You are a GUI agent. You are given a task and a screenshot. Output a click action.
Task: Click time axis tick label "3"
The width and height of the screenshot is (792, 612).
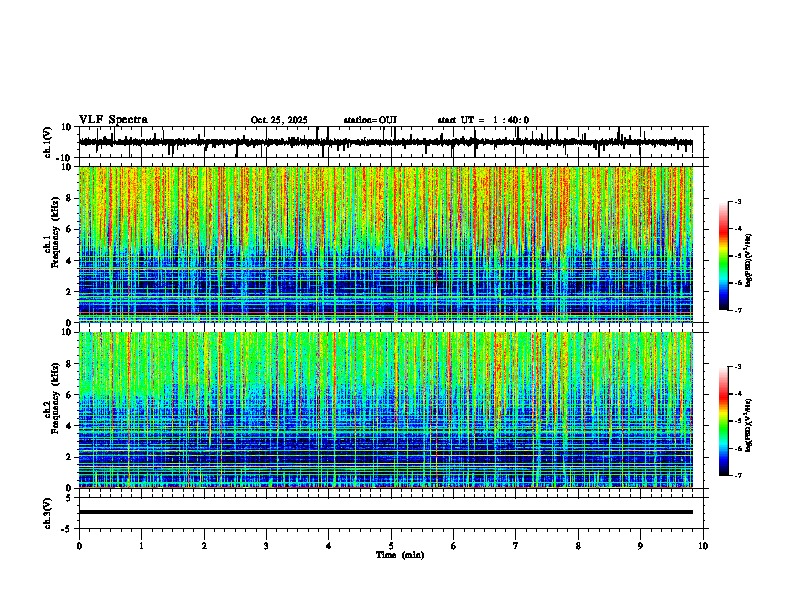[266, 546]
